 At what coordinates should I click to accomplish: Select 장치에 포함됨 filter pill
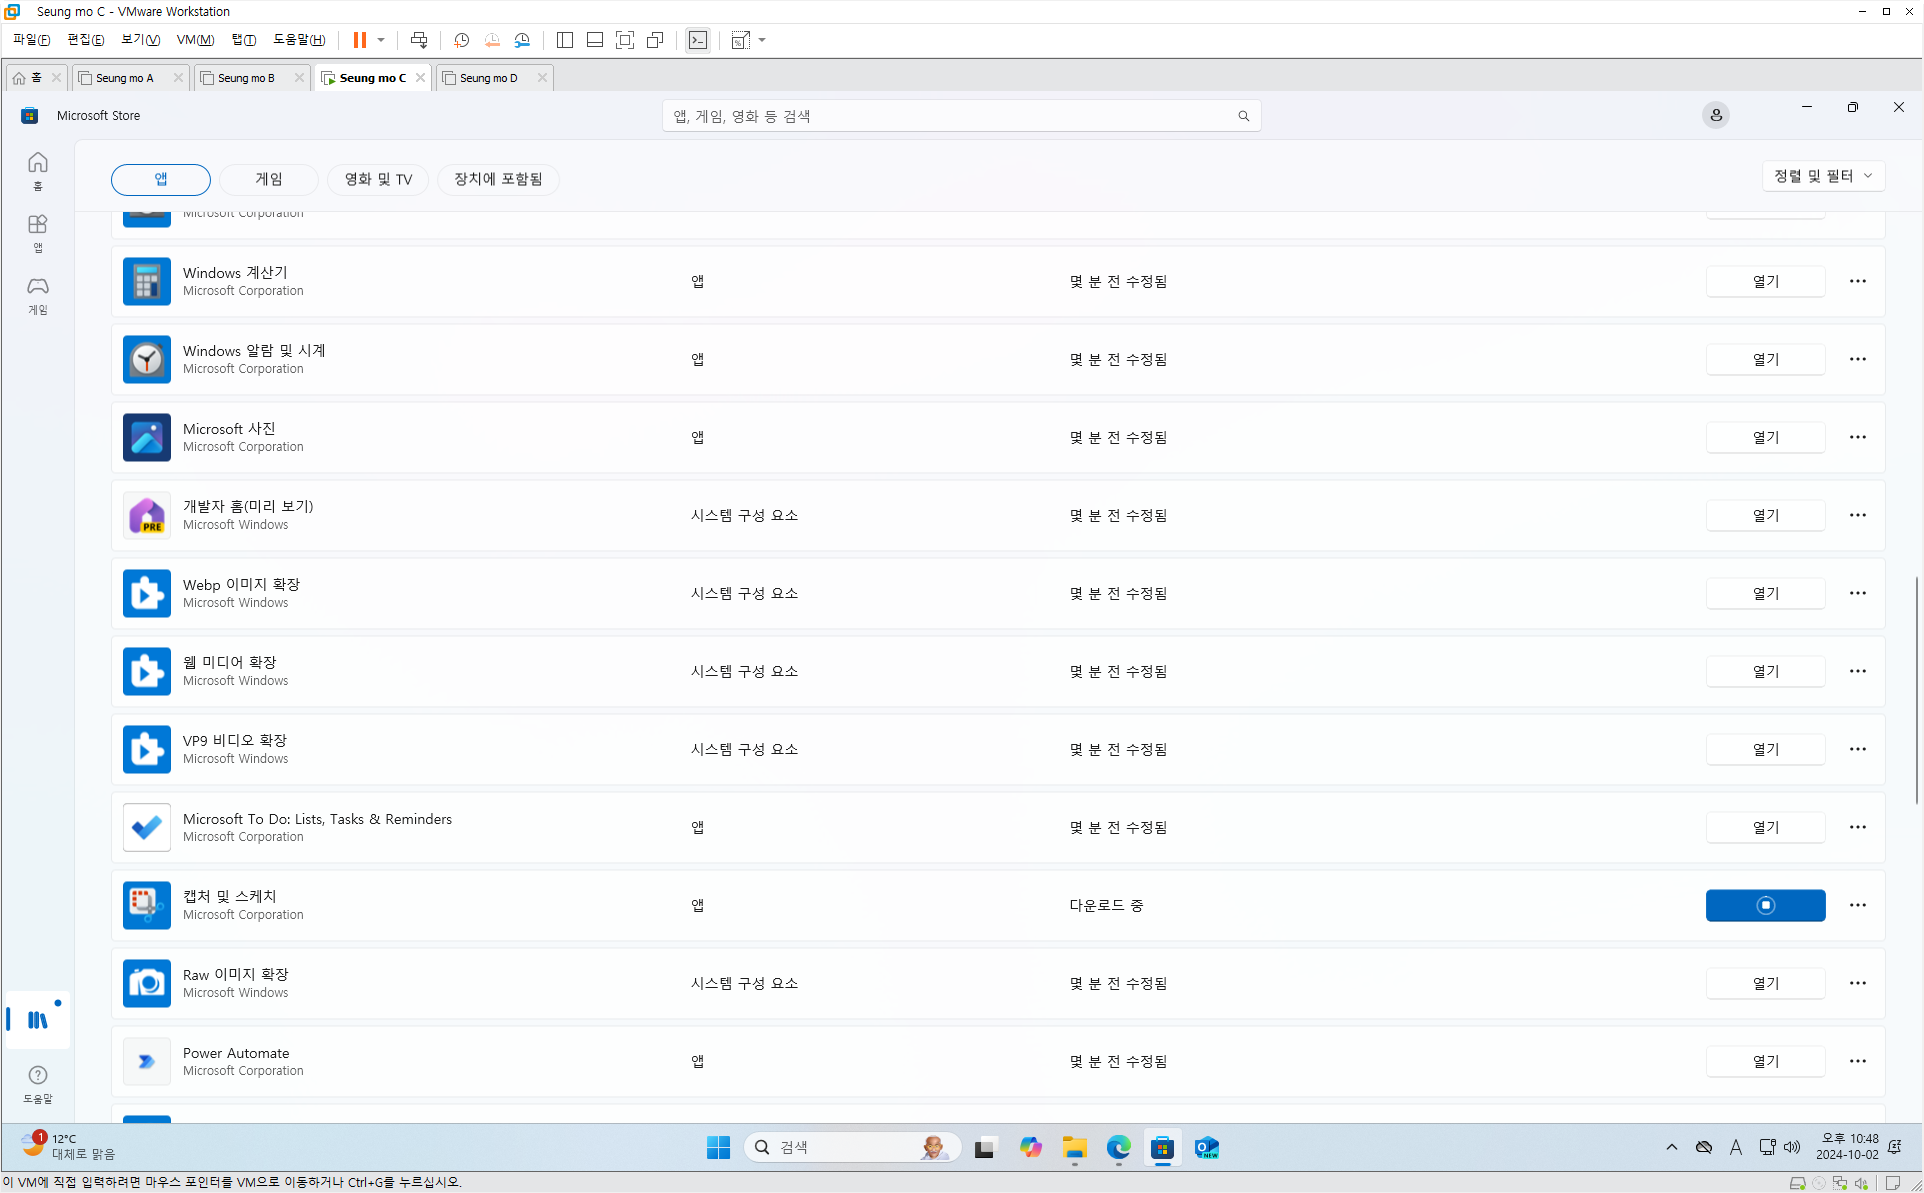[498, 179]
